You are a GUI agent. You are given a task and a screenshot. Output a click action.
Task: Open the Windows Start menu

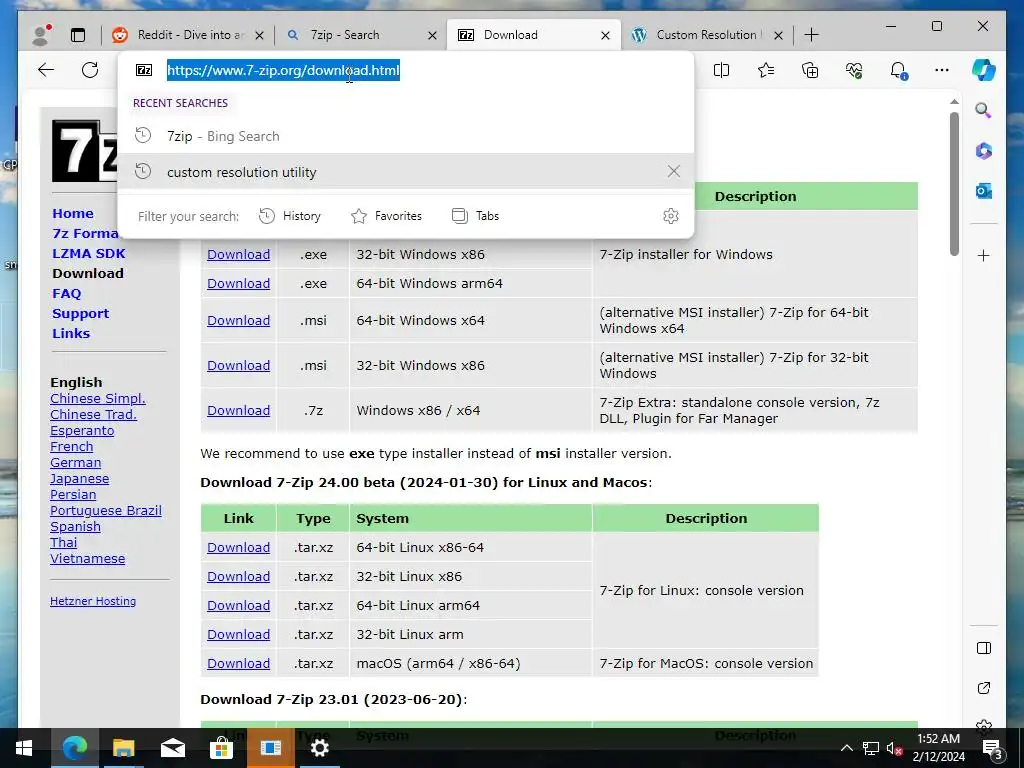[x=23, y=748]
